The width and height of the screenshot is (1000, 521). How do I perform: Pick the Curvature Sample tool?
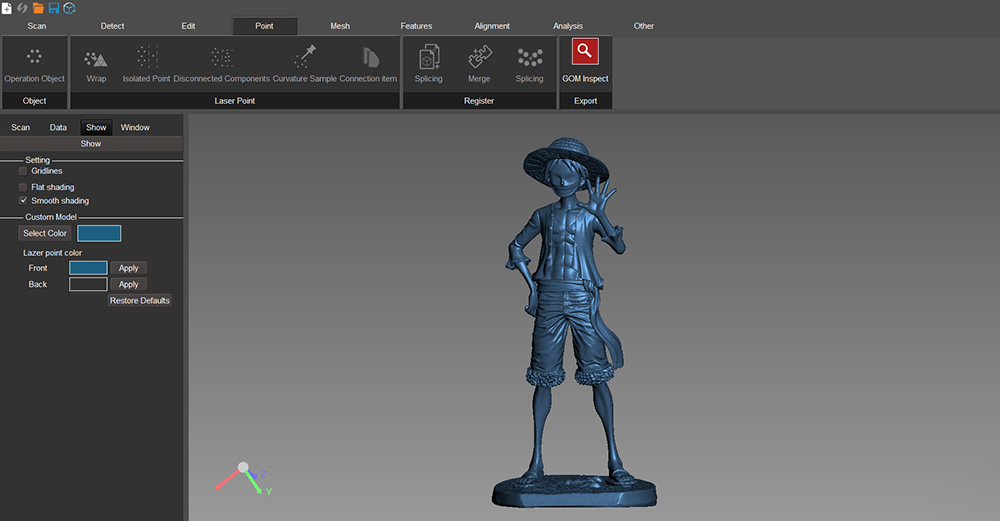(304, 64)
